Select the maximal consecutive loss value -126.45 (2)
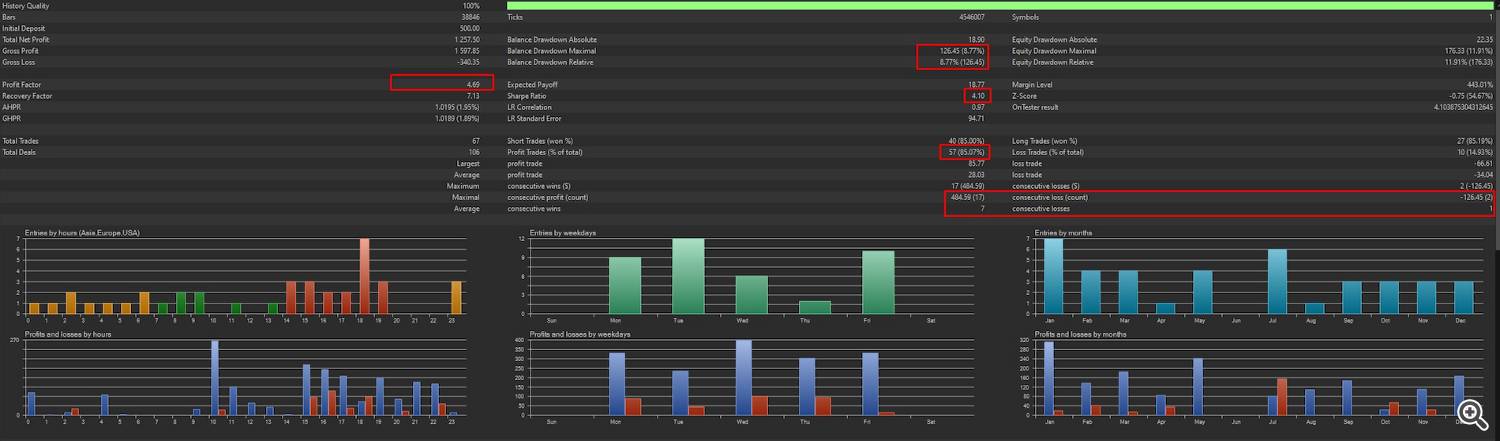This screenshot has width=1500, height=441. (1475, 197)
